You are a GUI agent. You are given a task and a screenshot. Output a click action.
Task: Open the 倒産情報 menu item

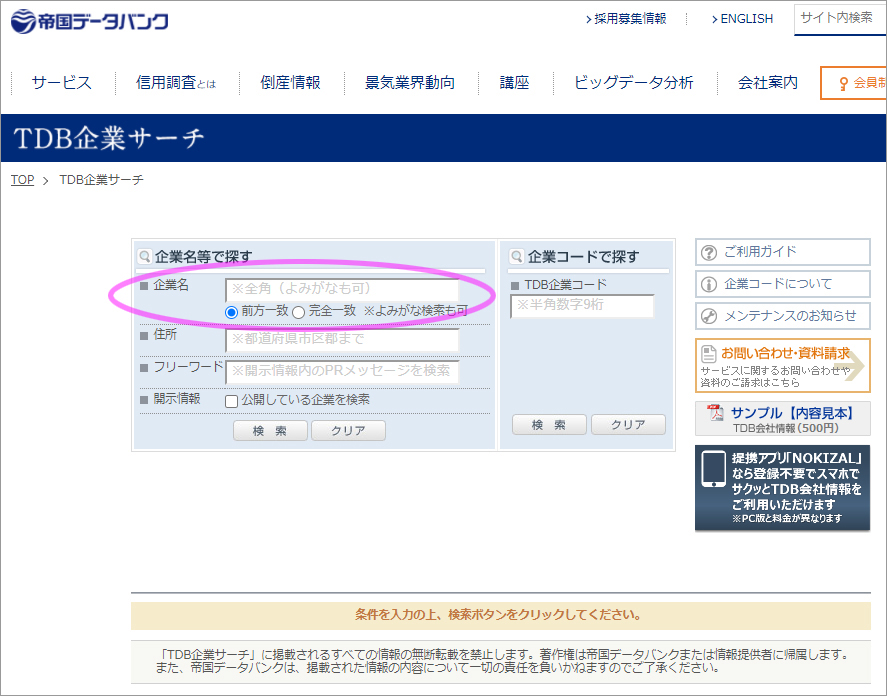(x=289, y=83)
